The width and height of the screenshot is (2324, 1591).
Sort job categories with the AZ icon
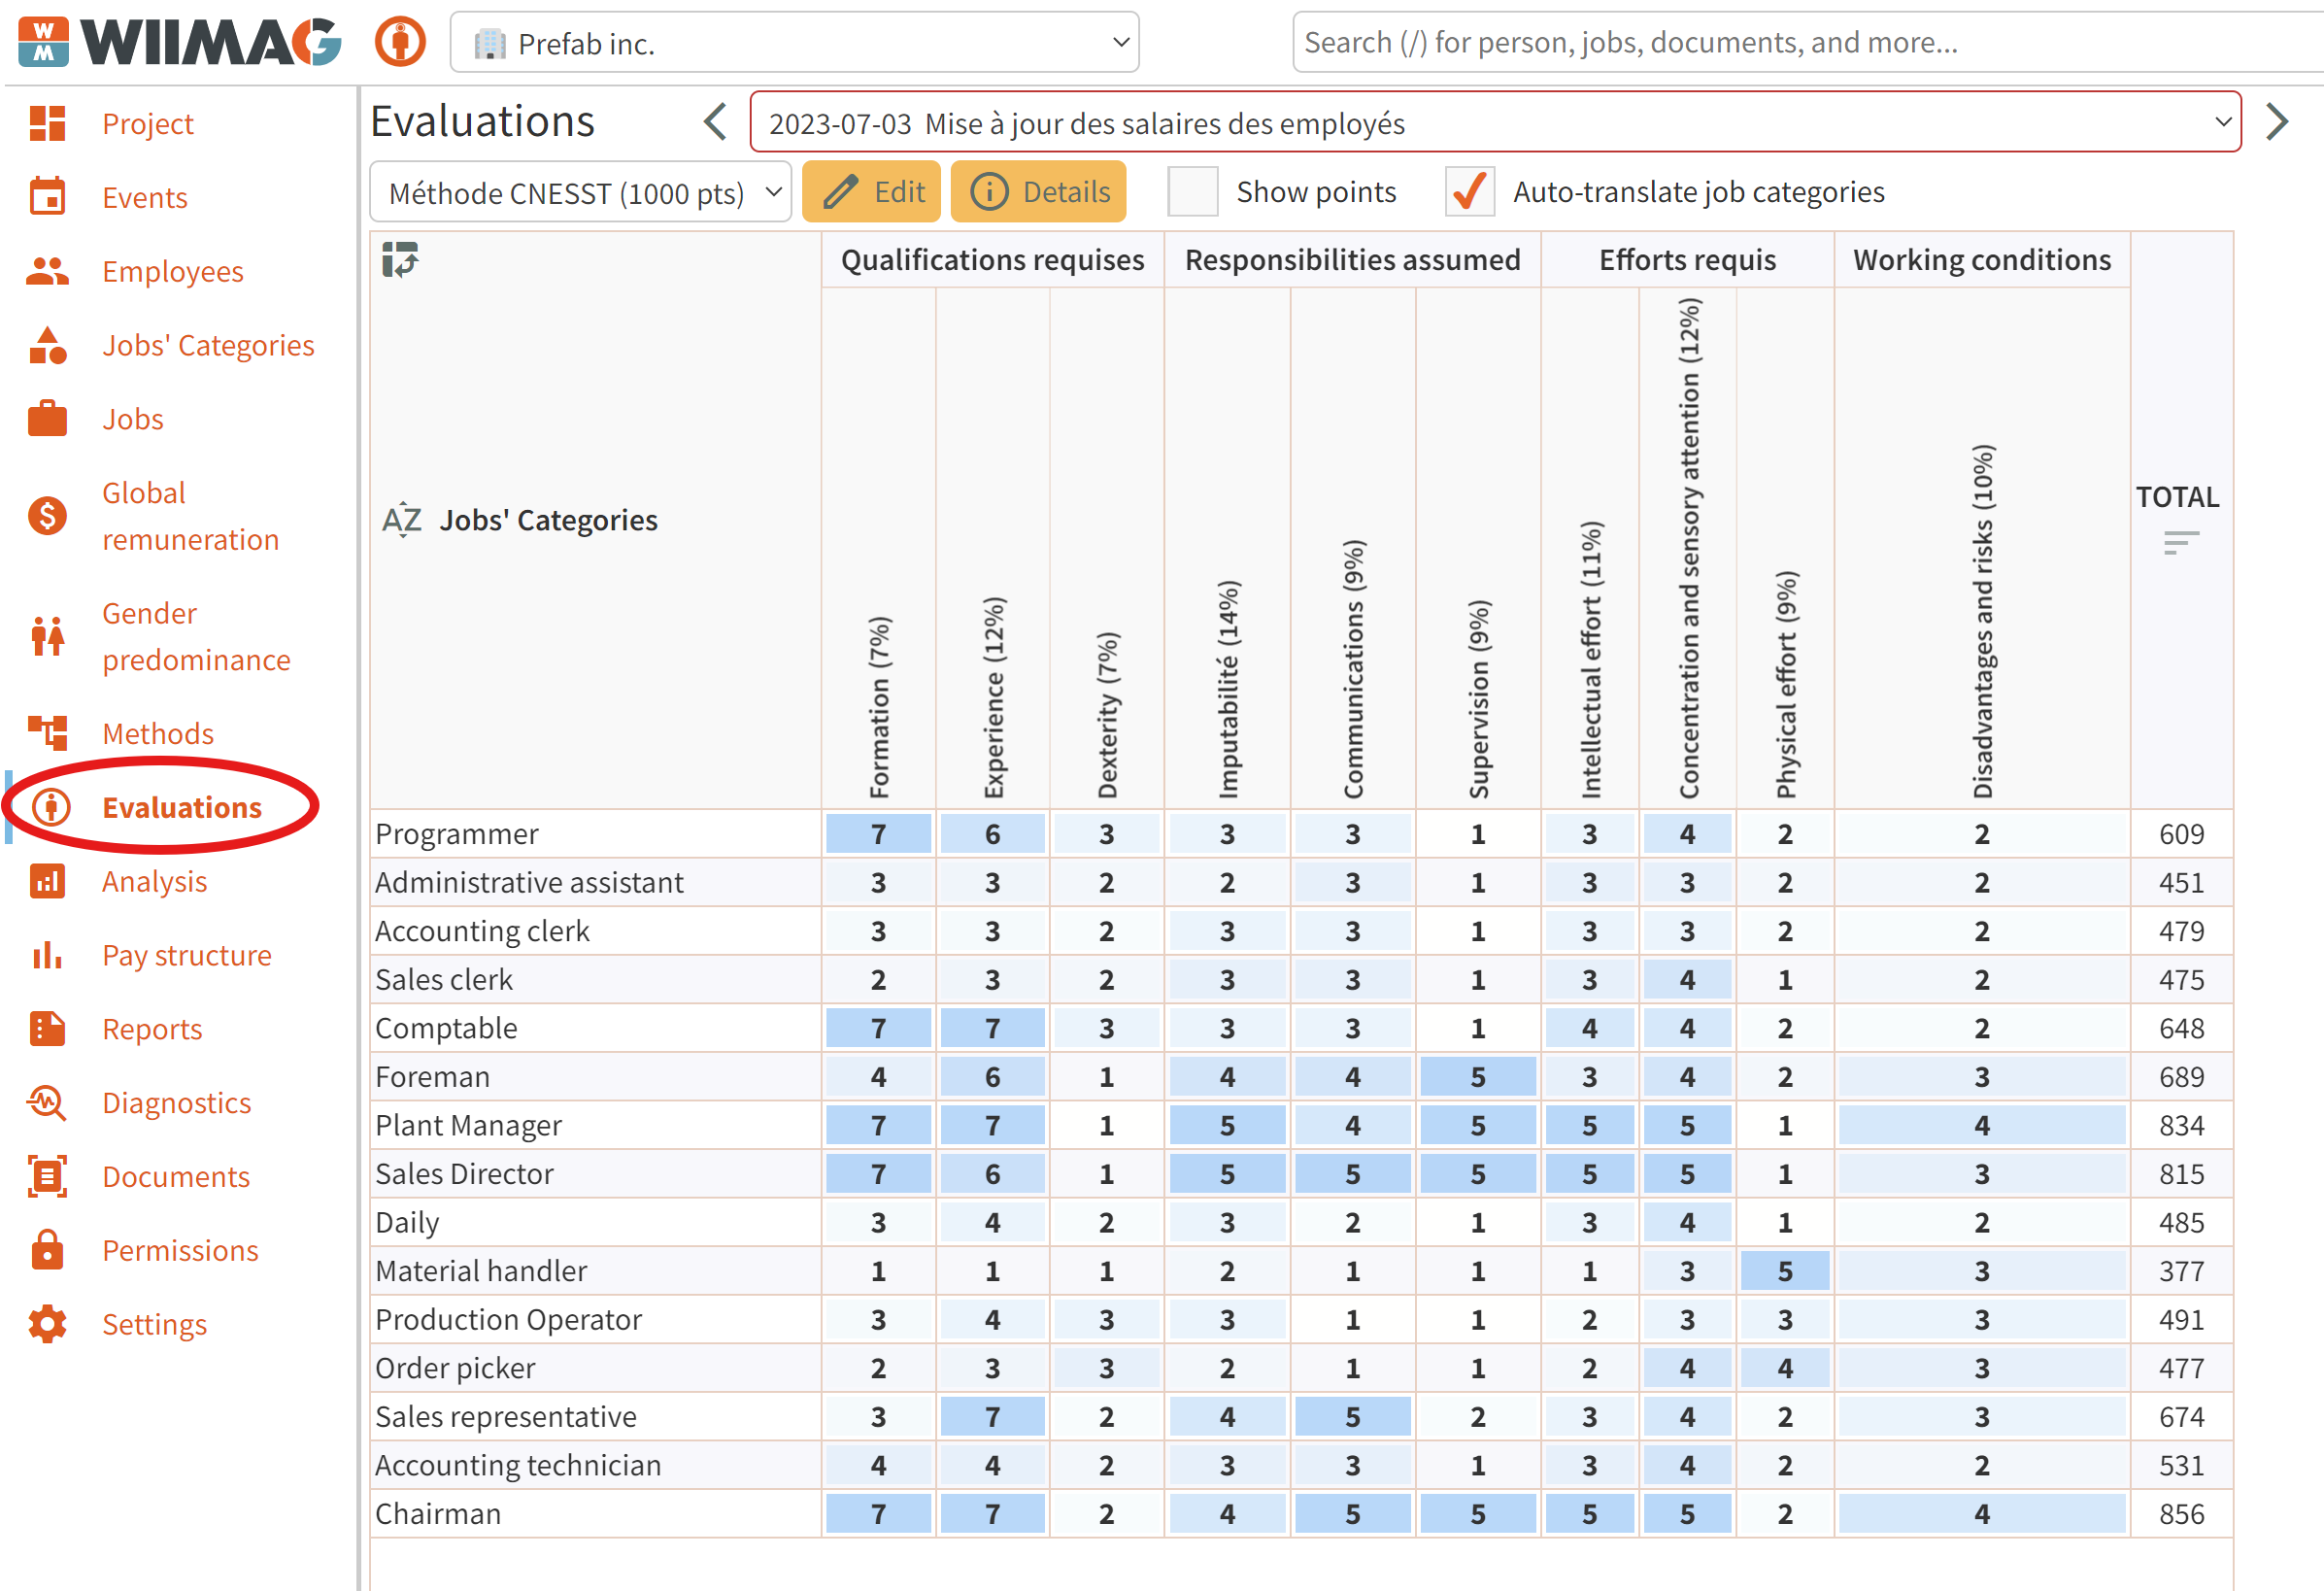402,520
